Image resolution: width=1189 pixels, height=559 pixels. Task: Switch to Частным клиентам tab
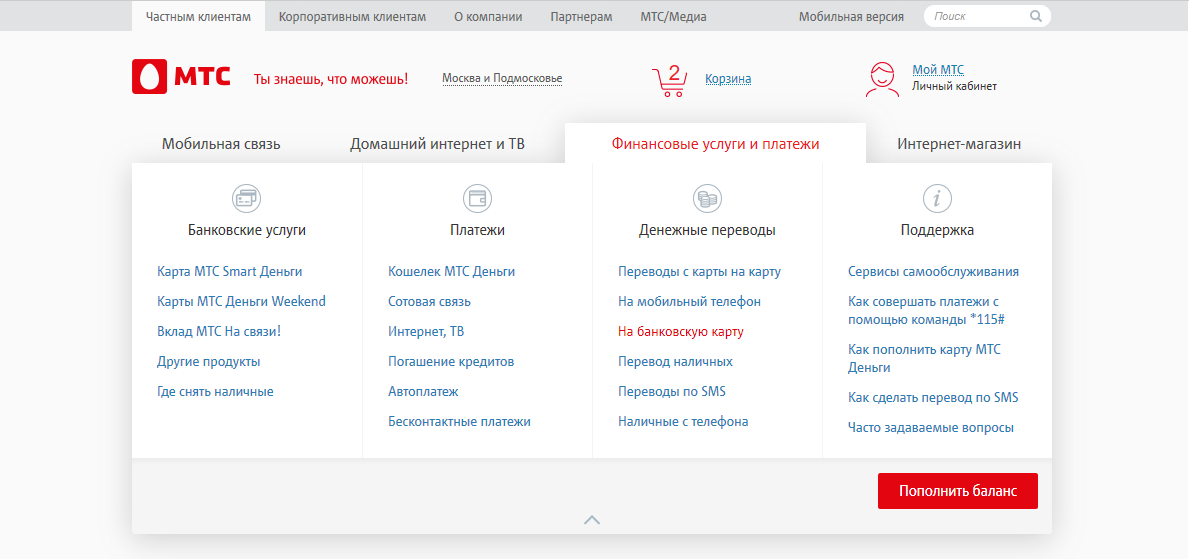click(x=199, y=16)
